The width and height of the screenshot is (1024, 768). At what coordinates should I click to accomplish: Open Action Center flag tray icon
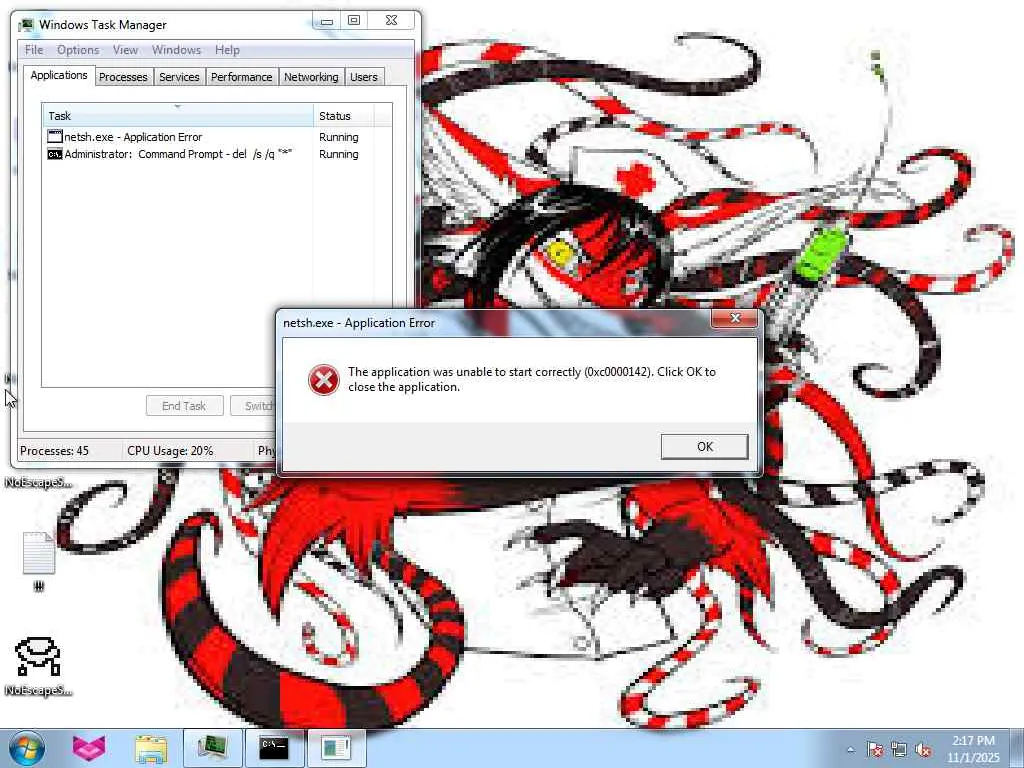875,750
